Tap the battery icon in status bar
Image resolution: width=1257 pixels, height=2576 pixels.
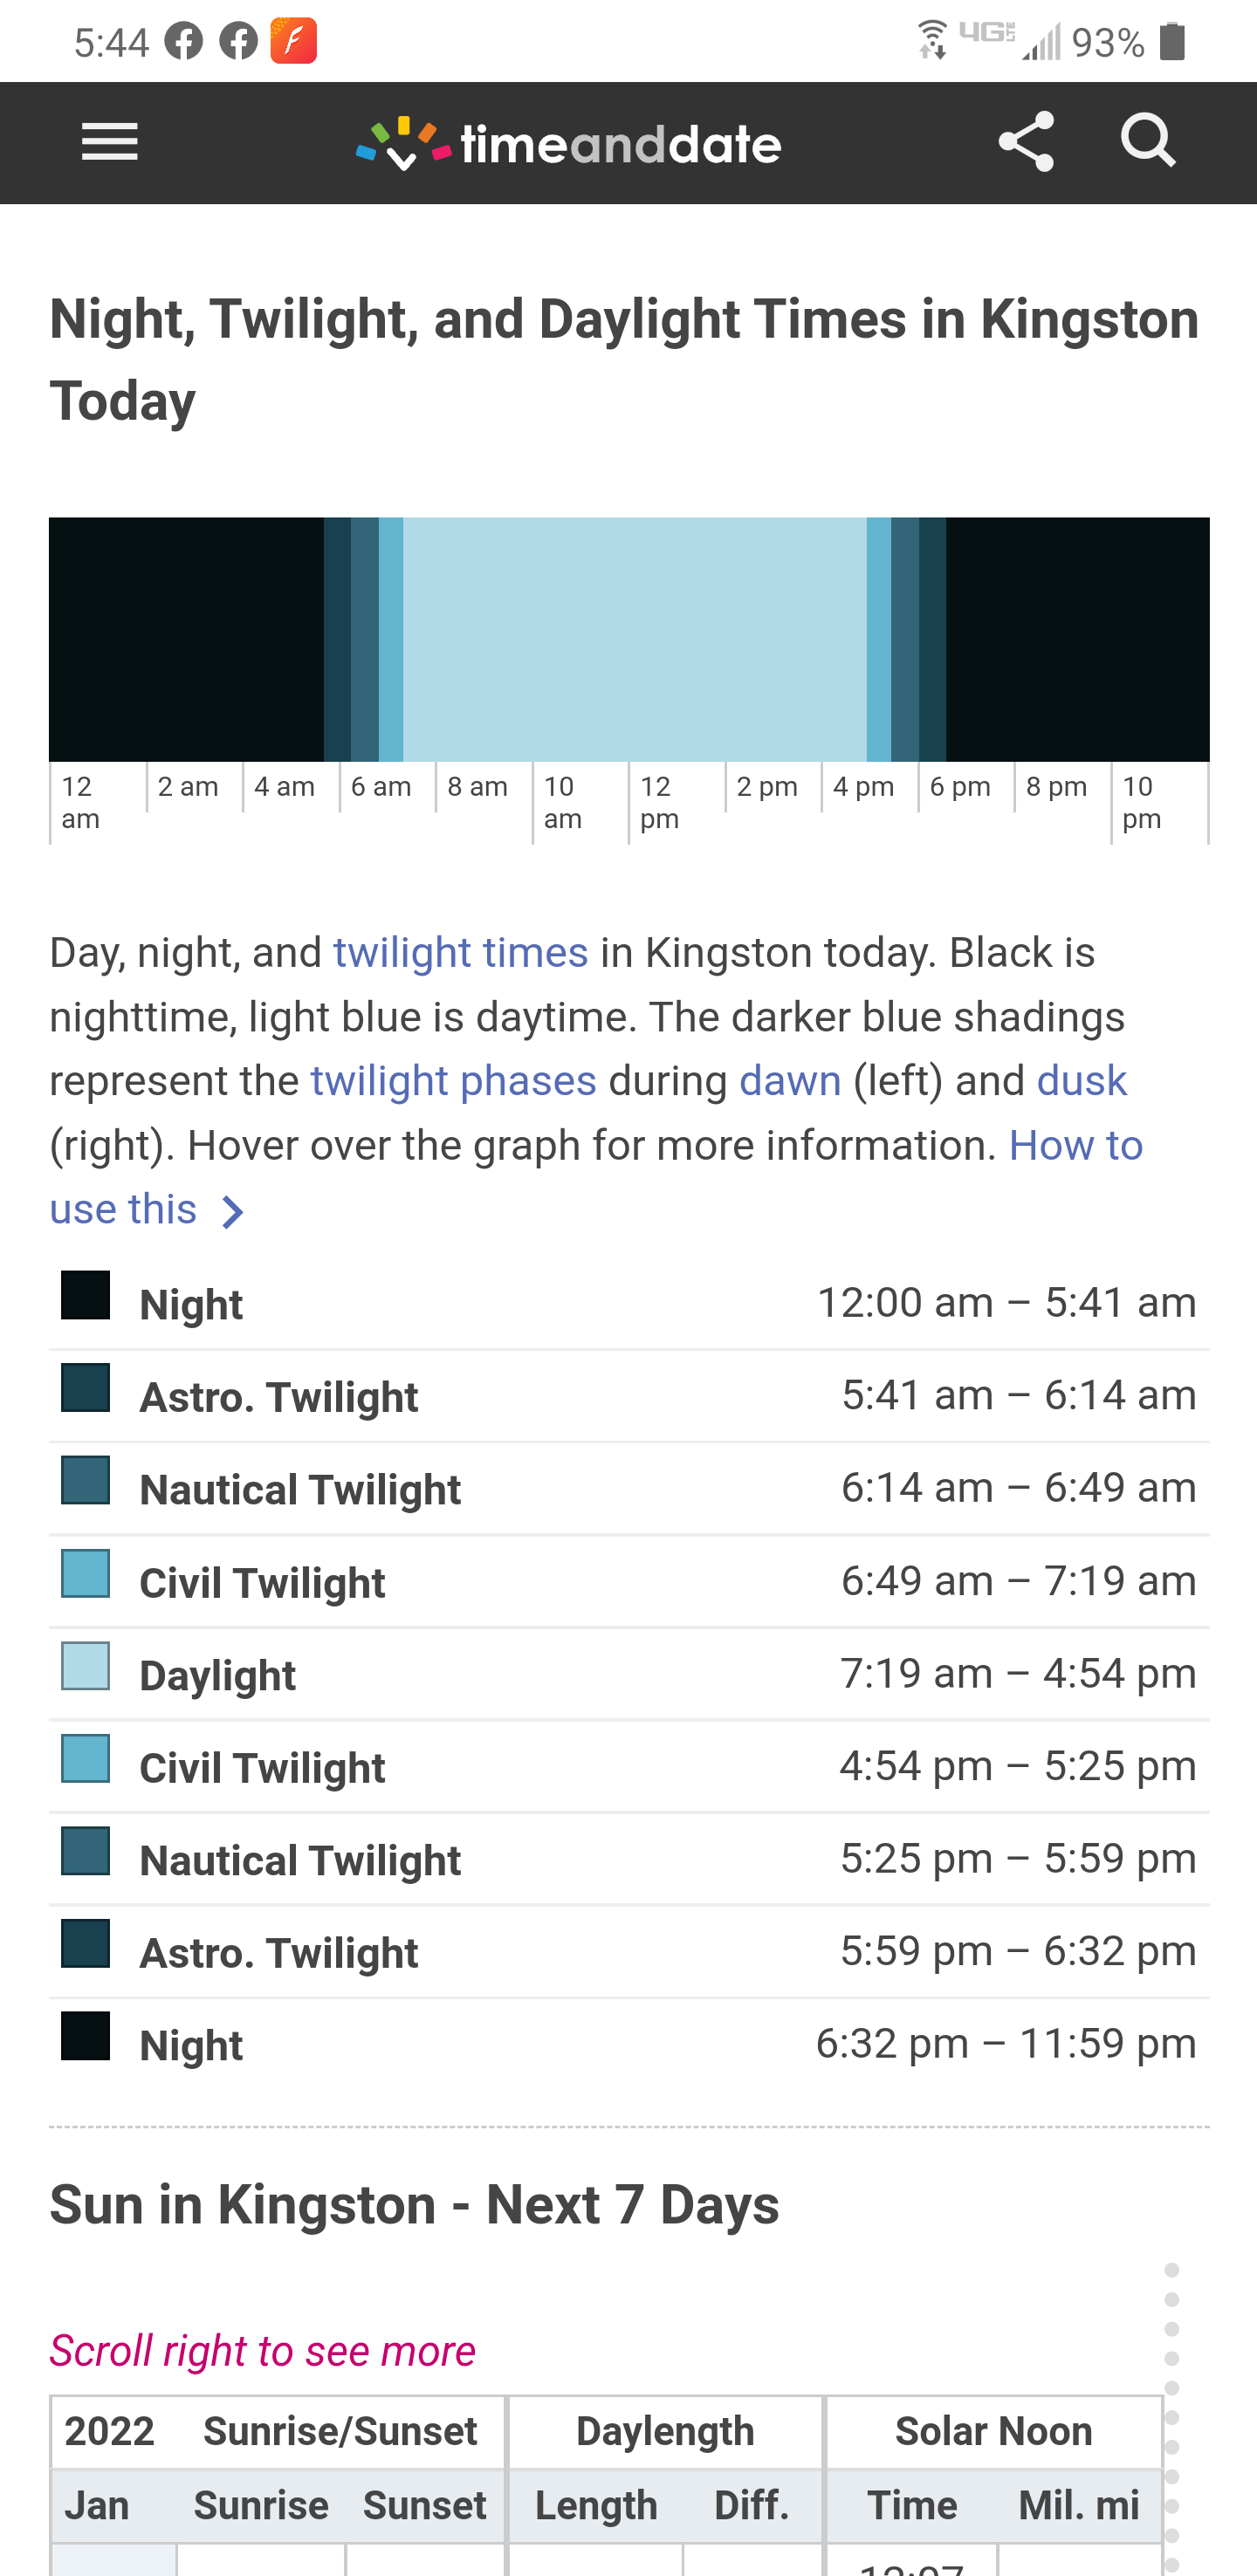1172,42
